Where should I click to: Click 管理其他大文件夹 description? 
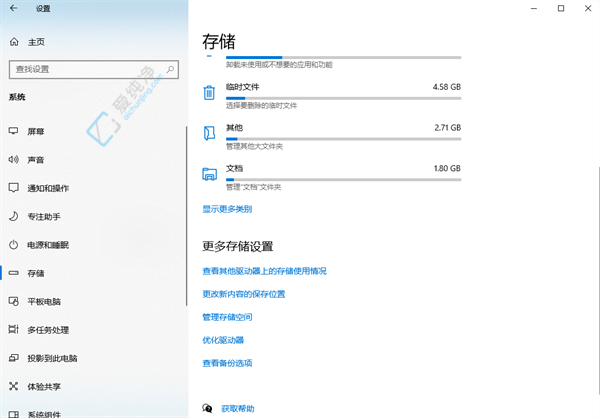pyautogui.click(x=254, y=146)
